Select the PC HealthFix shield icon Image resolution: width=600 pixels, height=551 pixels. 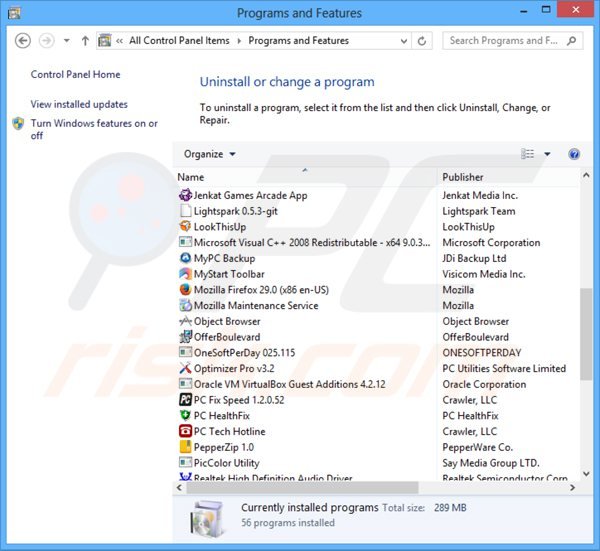tap(185, 415)
